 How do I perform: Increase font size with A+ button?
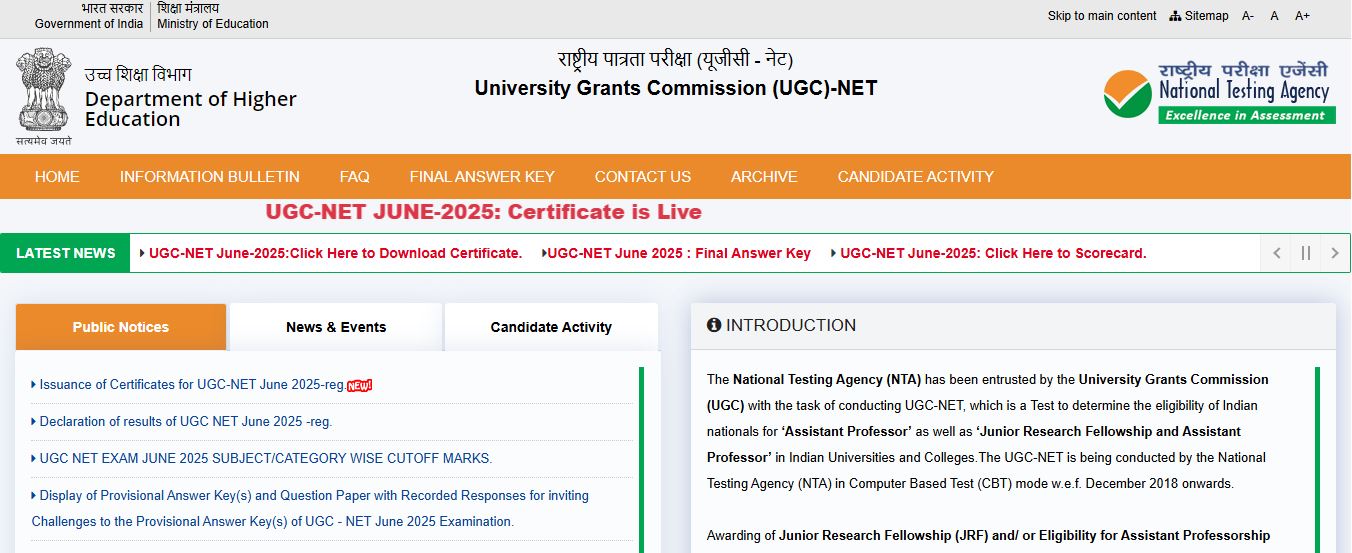pyautogui.click(x=1302, y=16)
